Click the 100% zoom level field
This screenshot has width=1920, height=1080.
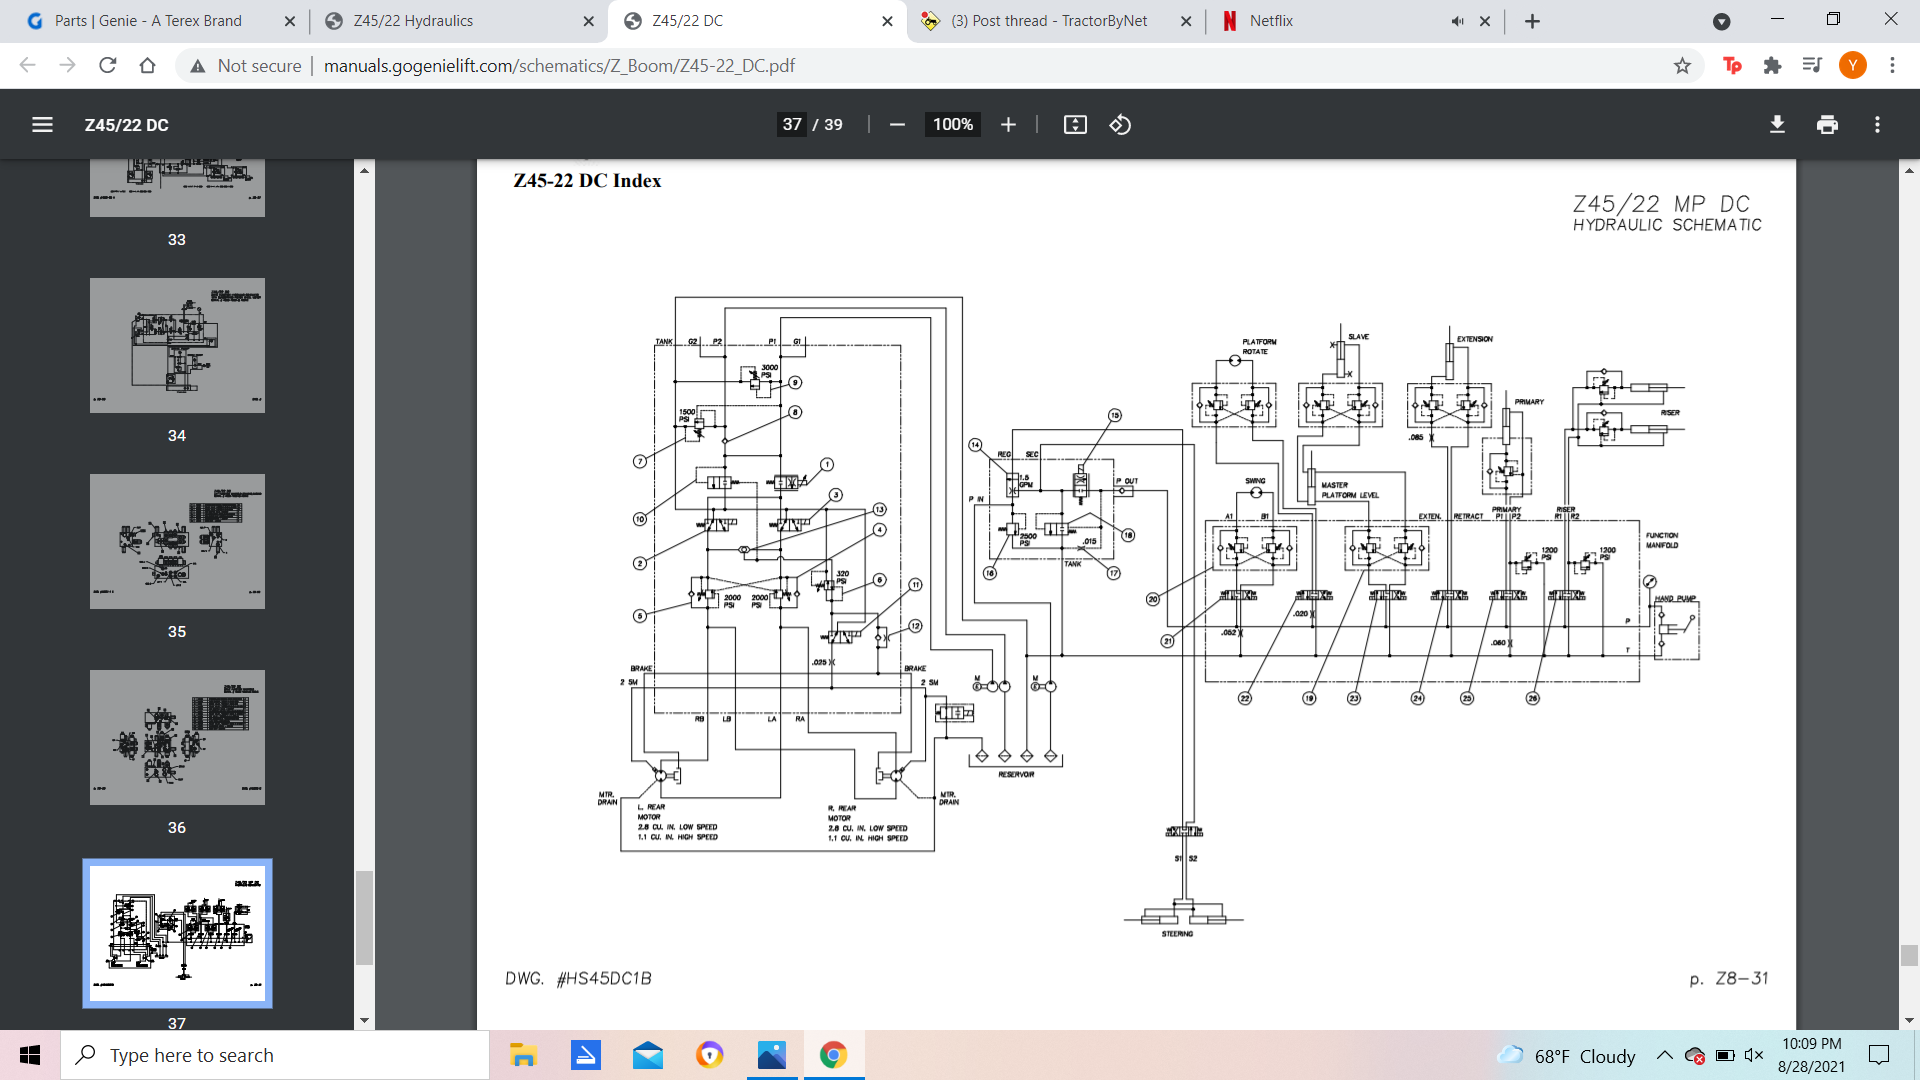[952, 125]
